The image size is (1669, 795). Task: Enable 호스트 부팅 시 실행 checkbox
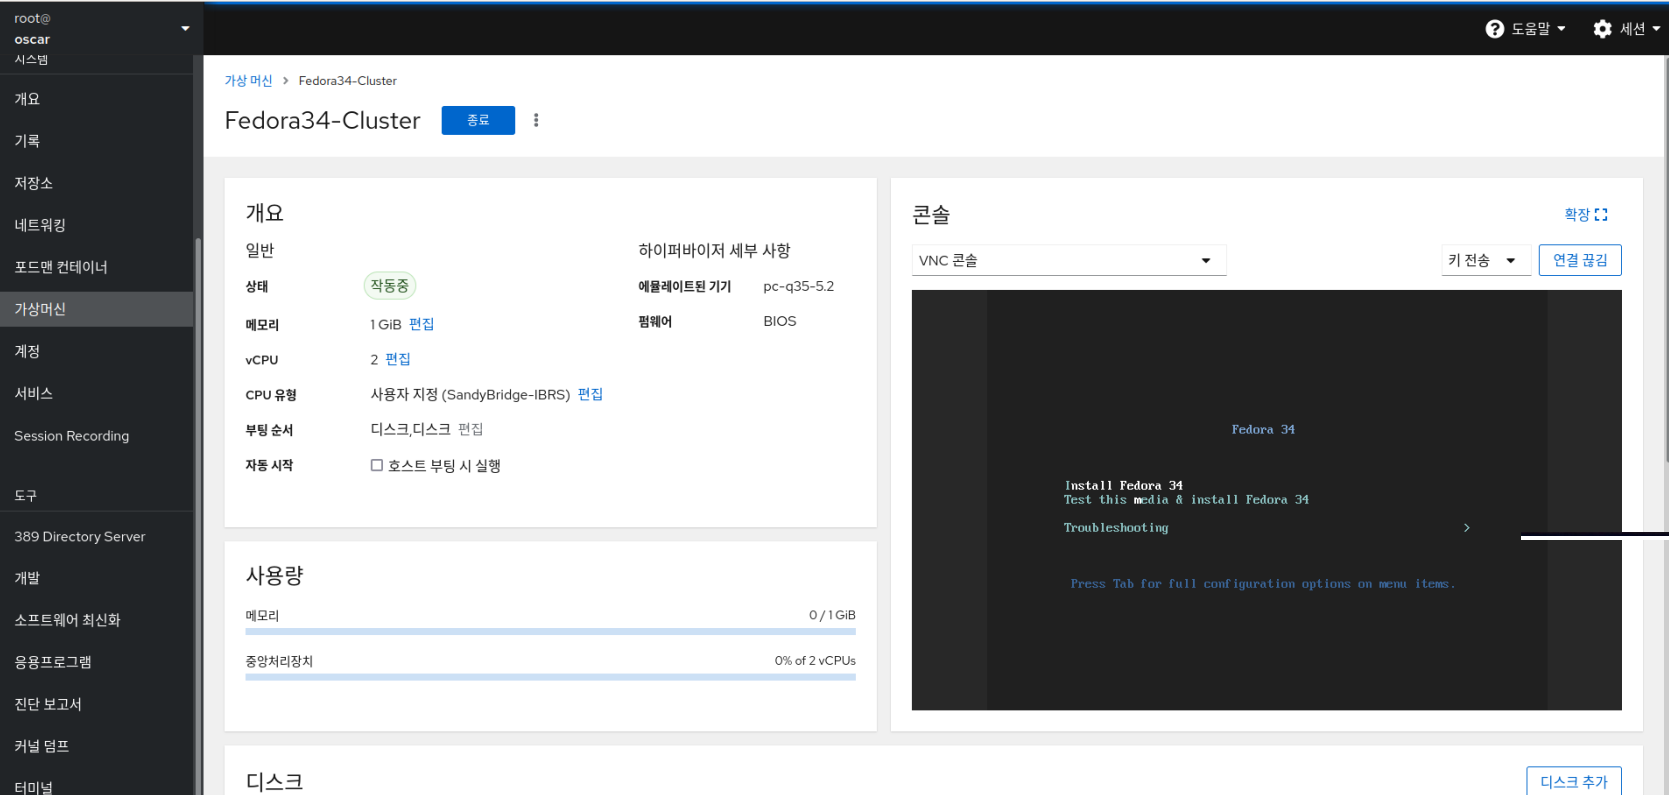(377, 465)
